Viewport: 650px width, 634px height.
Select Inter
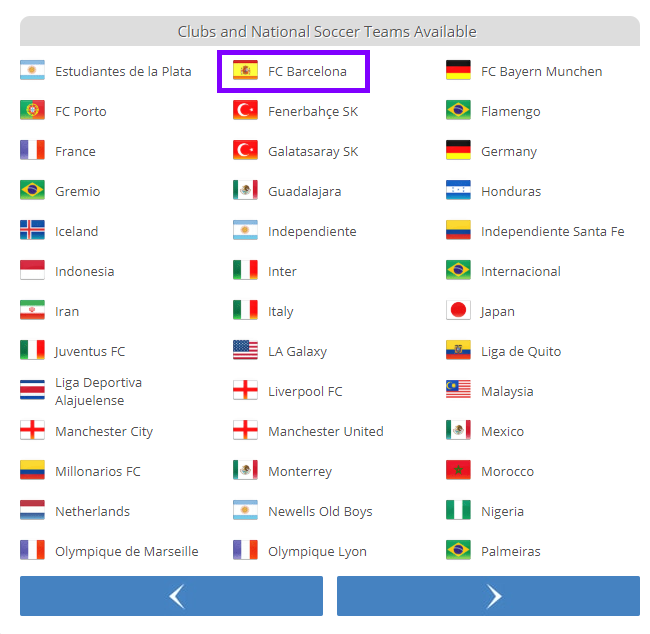[x=282, y=272]
